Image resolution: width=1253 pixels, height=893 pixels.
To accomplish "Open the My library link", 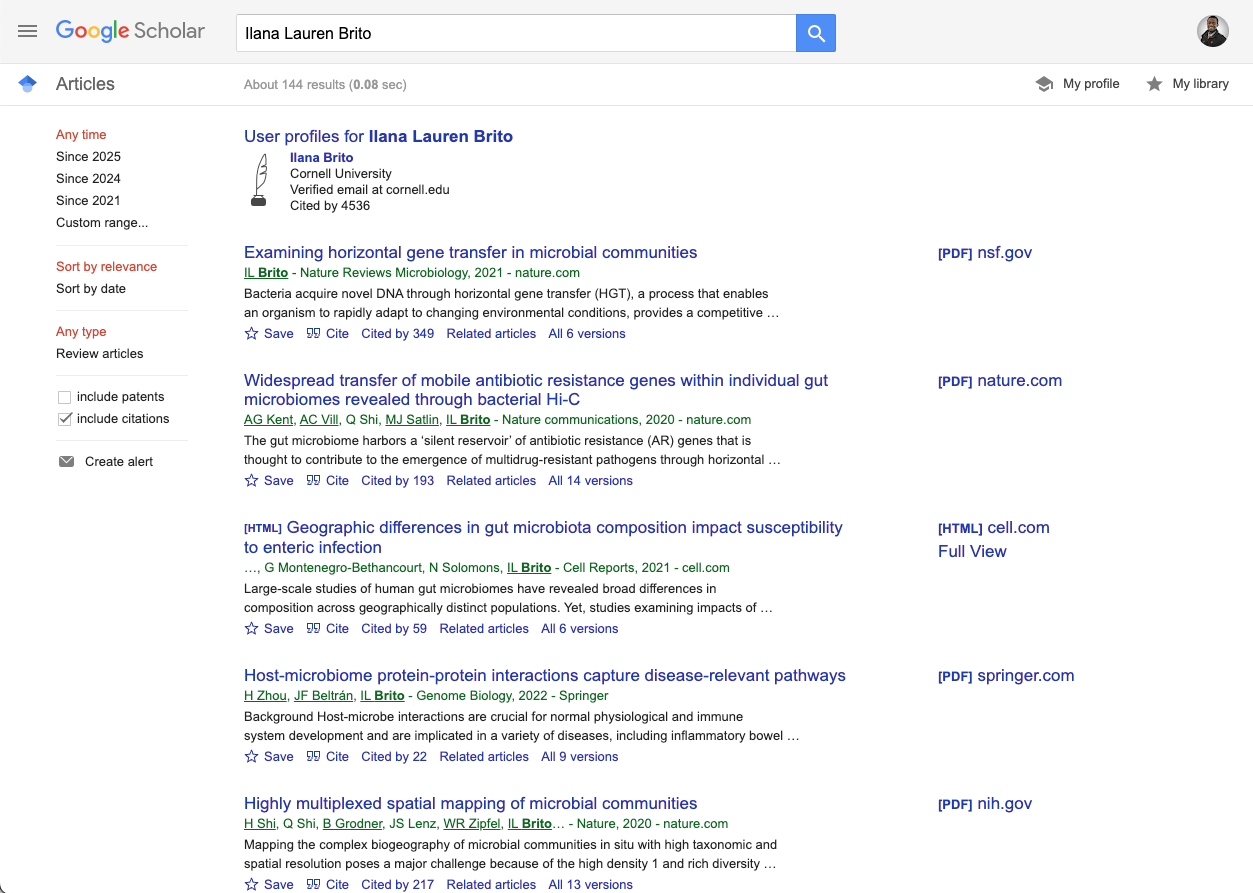I will [1200, 84].
